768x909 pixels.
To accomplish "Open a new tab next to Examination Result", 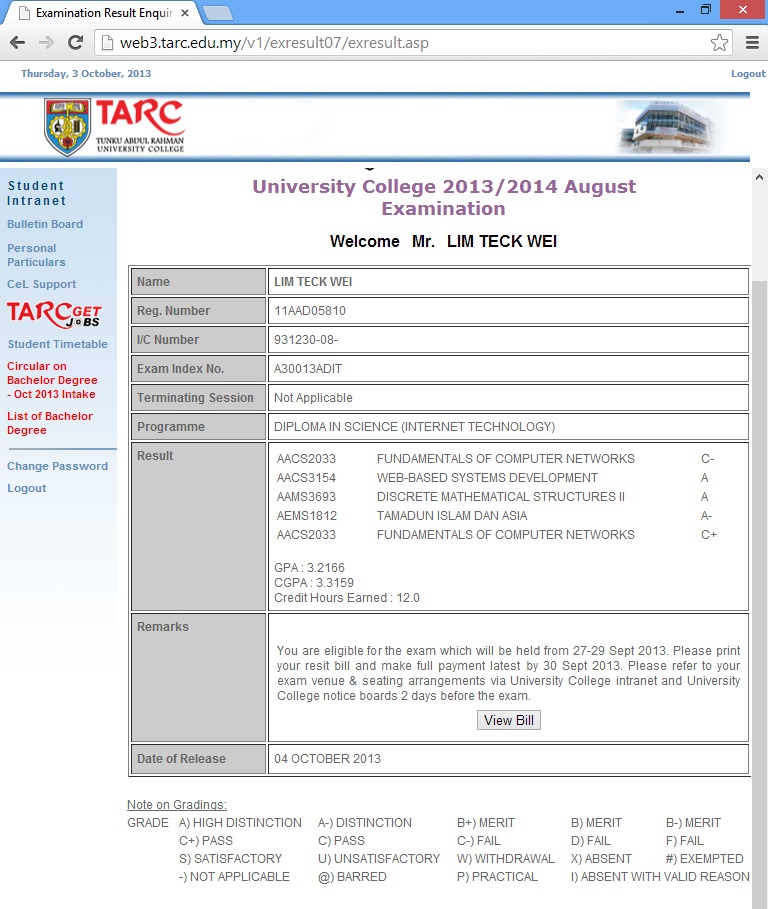I will click(219, 13).
